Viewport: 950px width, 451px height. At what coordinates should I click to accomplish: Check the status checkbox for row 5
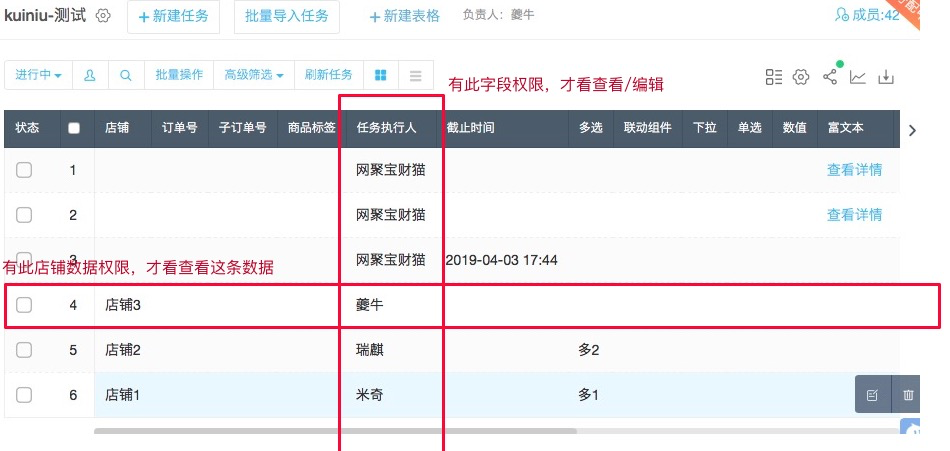pos(24,350)
